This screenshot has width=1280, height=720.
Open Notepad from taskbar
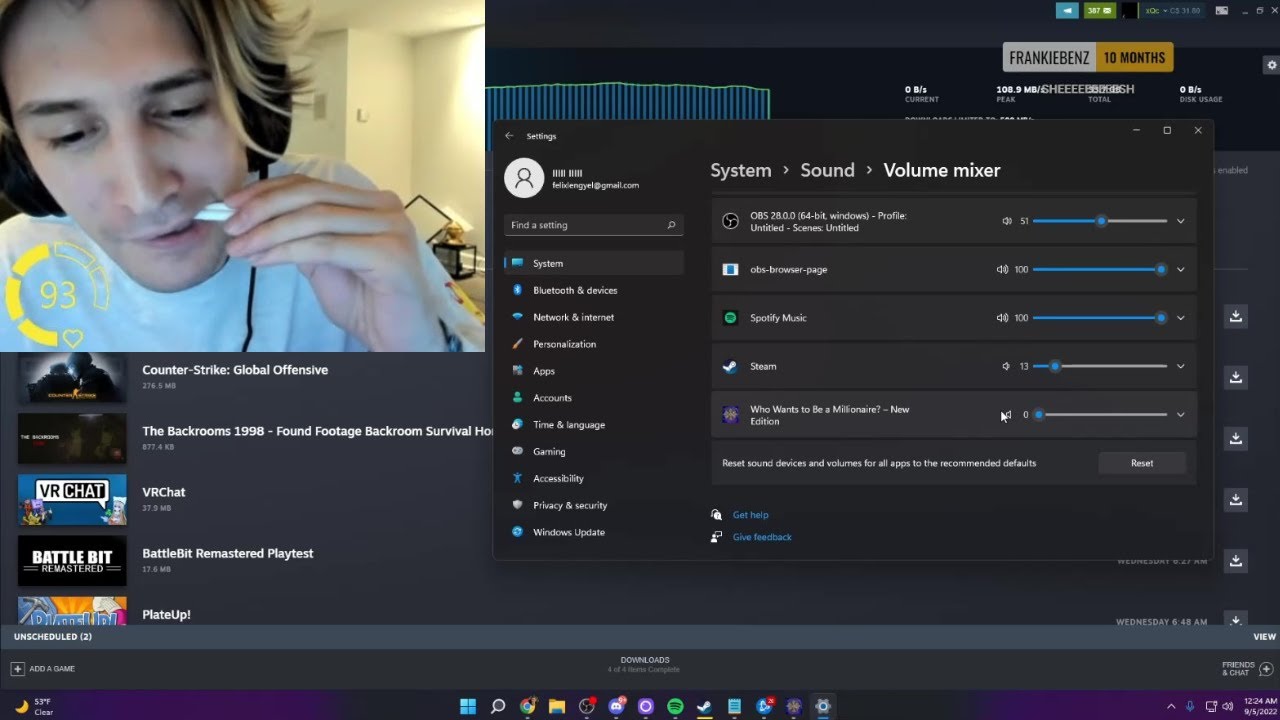734,706
